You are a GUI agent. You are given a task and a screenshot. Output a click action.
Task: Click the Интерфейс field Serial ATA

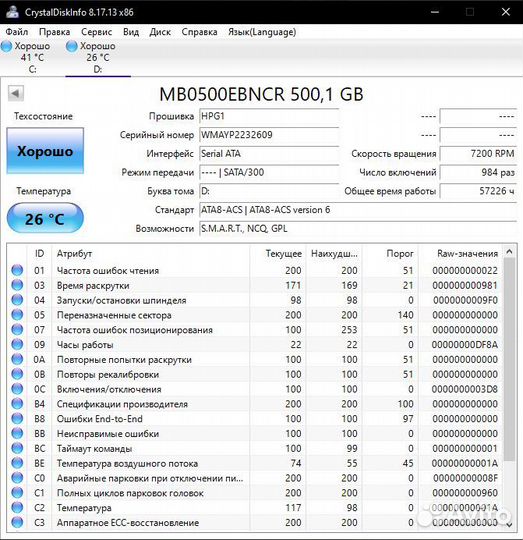[269, 154]
